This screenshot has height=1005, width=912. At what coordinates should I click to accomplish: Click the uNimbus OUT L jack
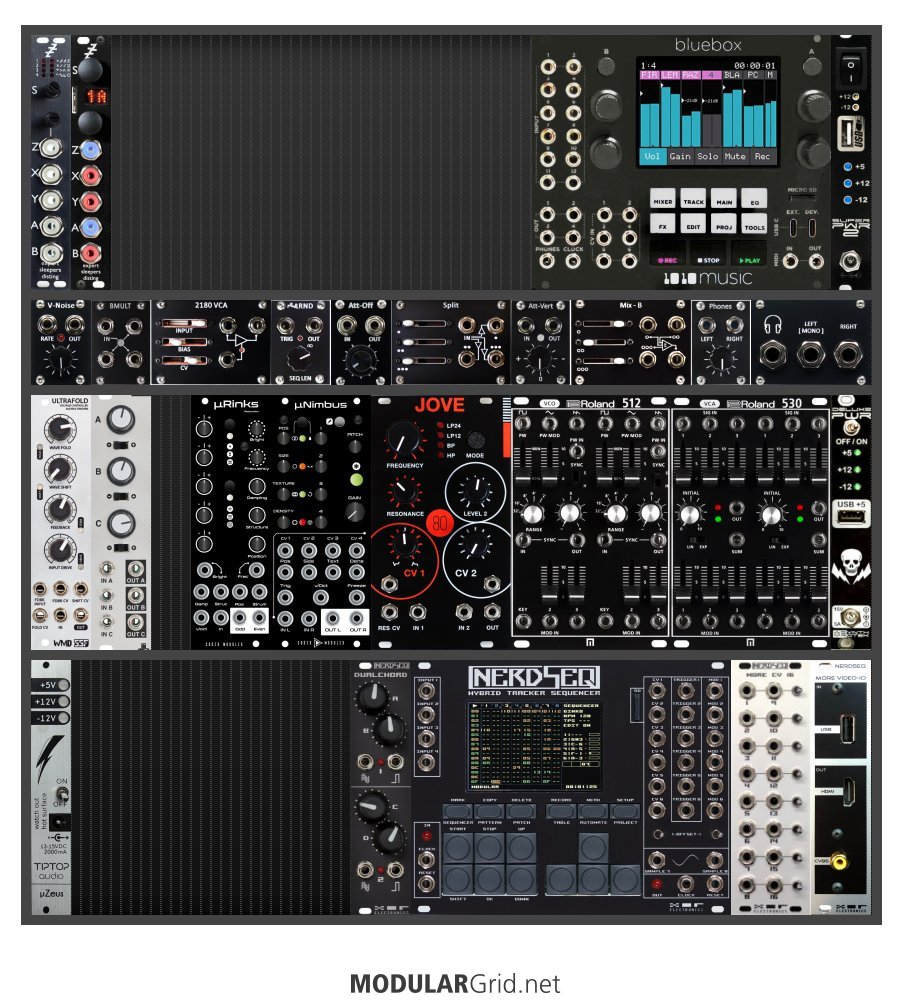coord(333,619)
